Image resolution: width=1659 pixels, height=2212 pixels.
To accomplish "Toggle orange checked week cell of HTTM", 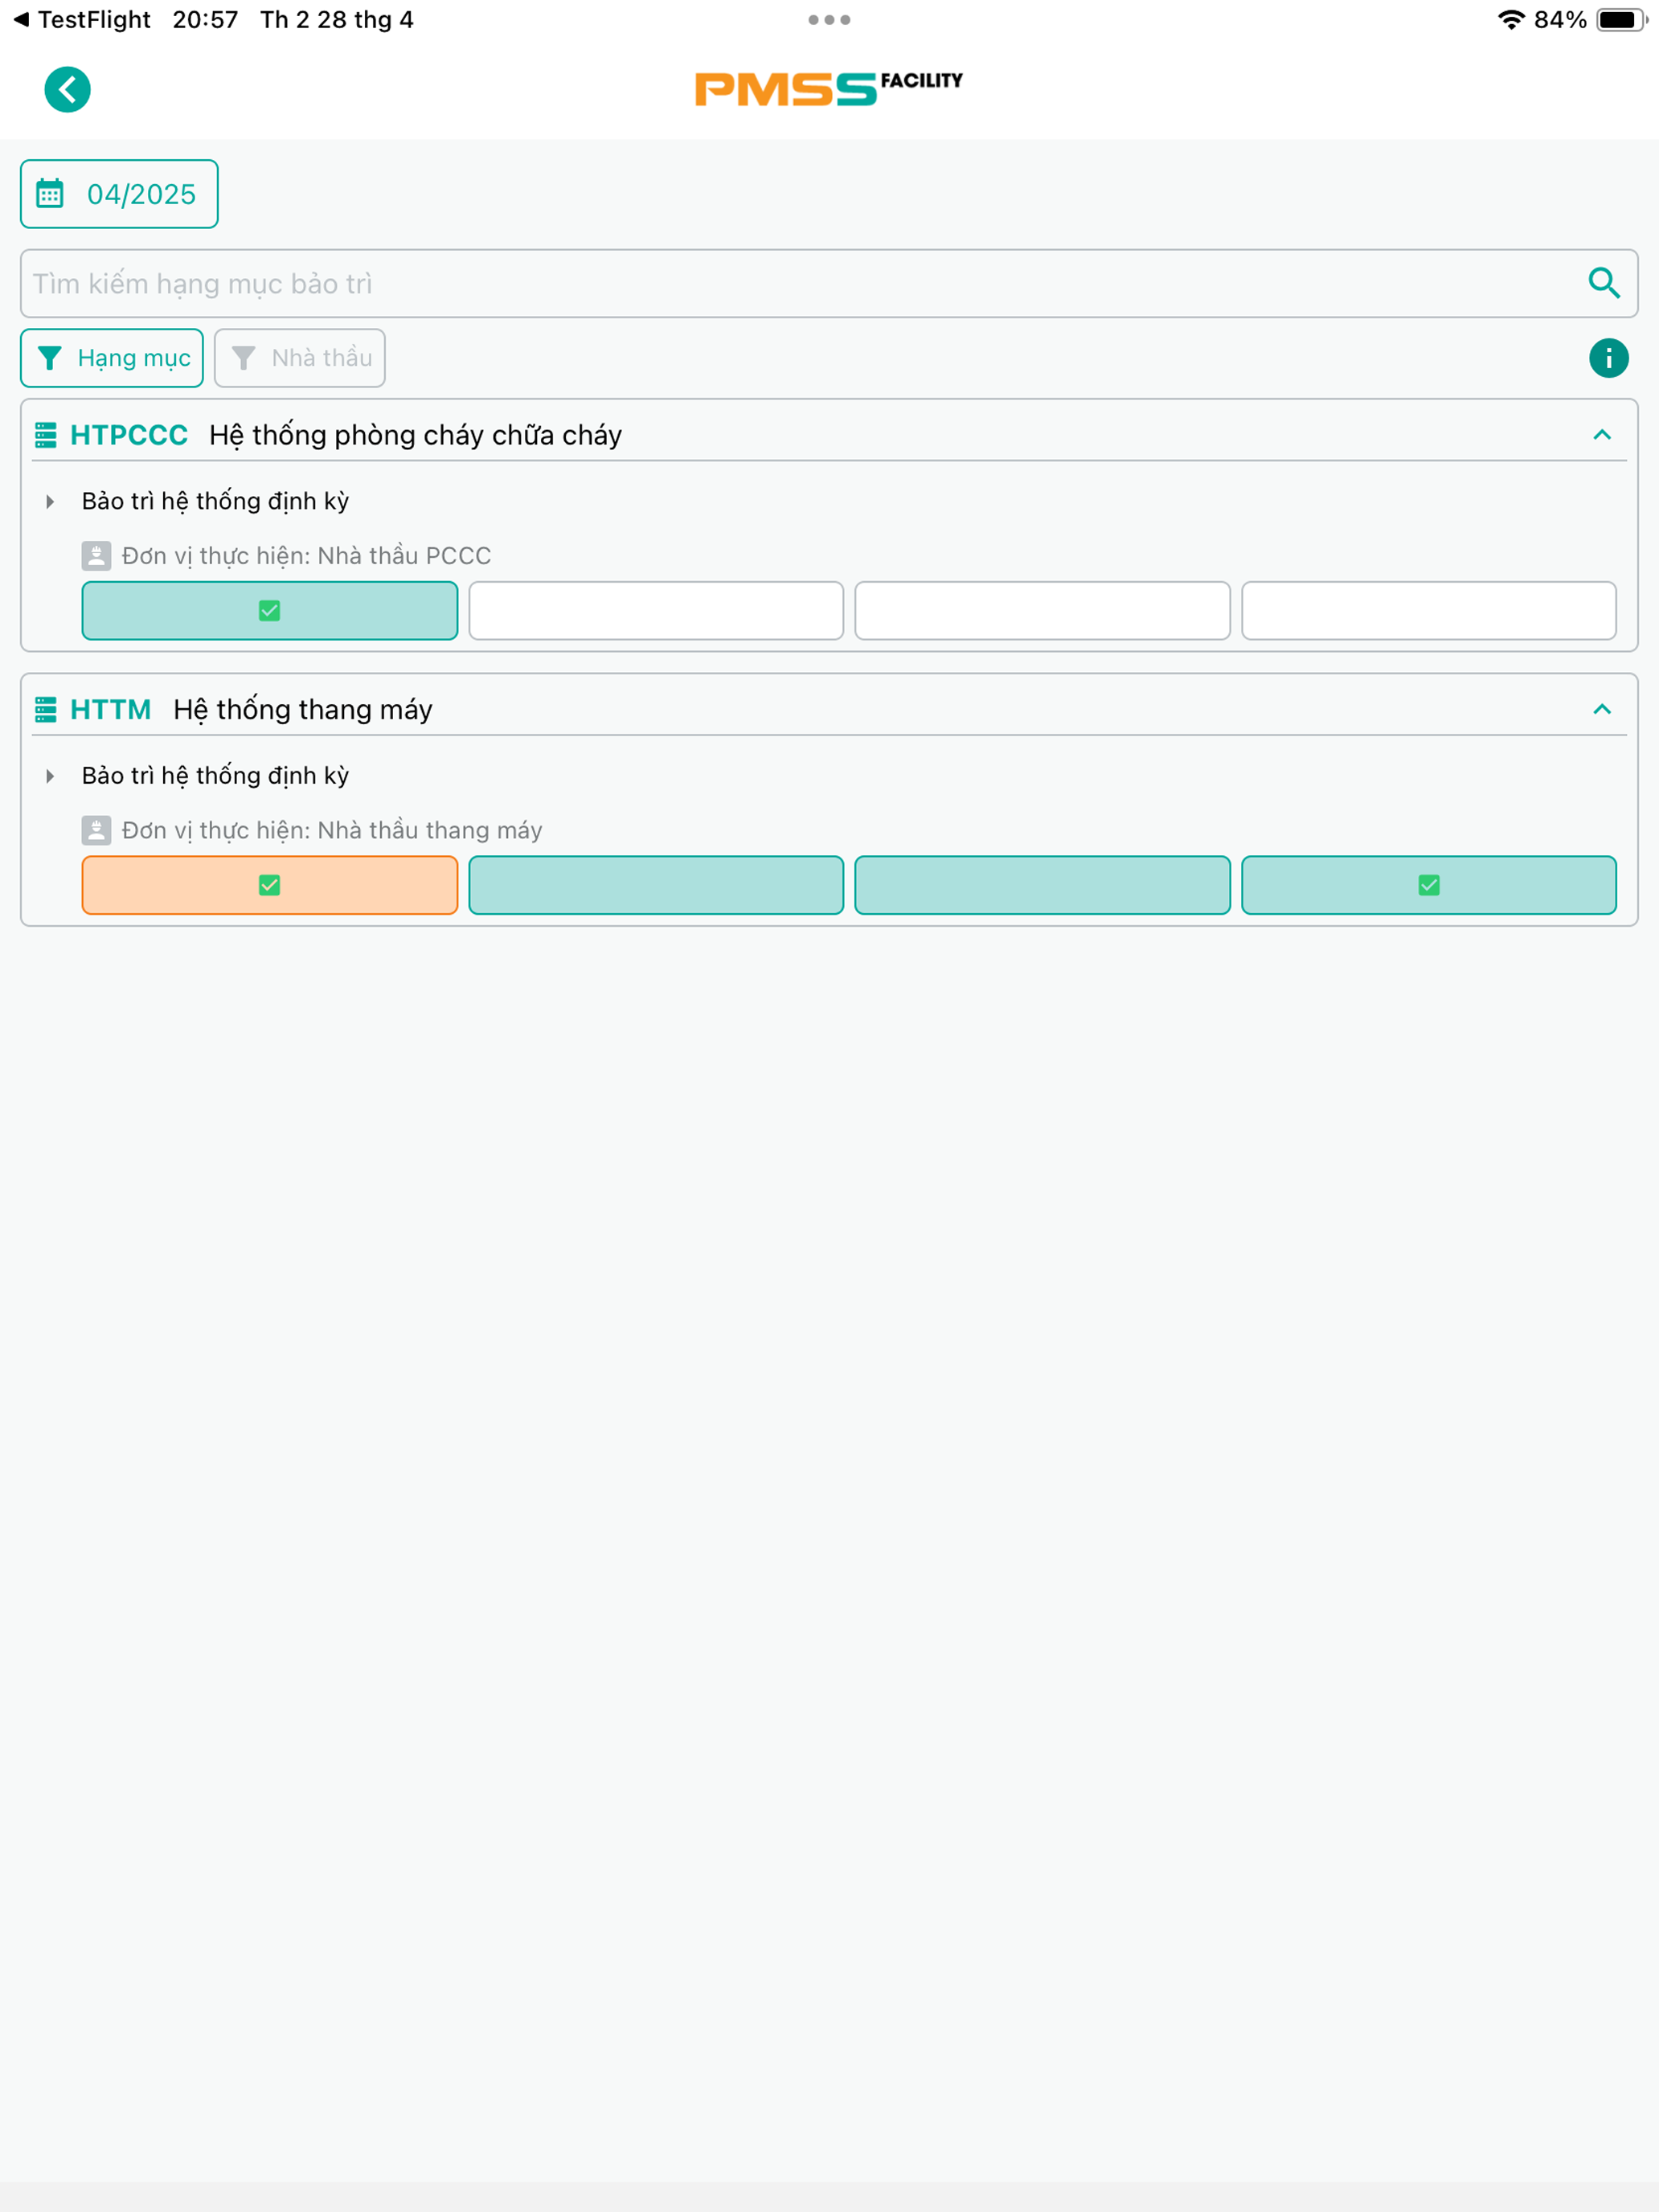I will pos(270,886).
